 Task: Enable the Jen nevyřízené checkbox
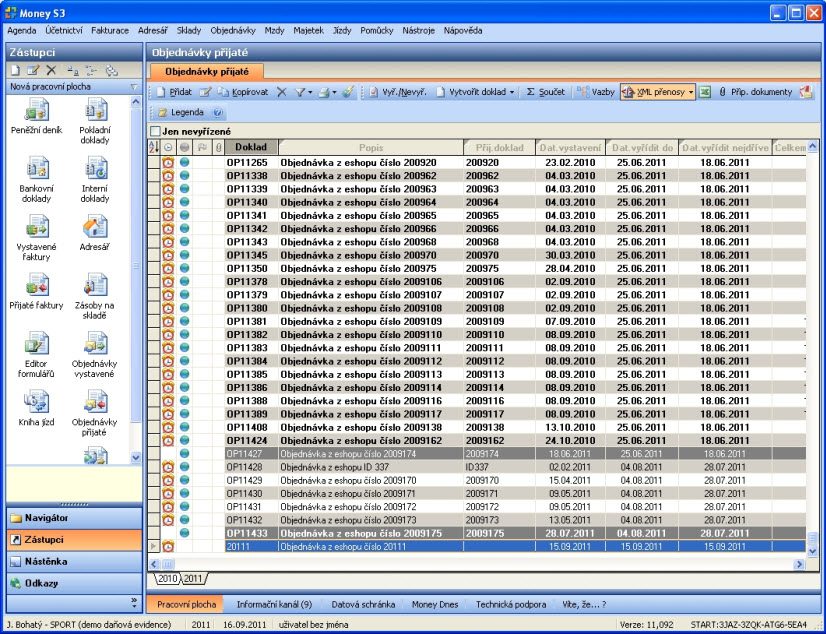pos(155,131)
